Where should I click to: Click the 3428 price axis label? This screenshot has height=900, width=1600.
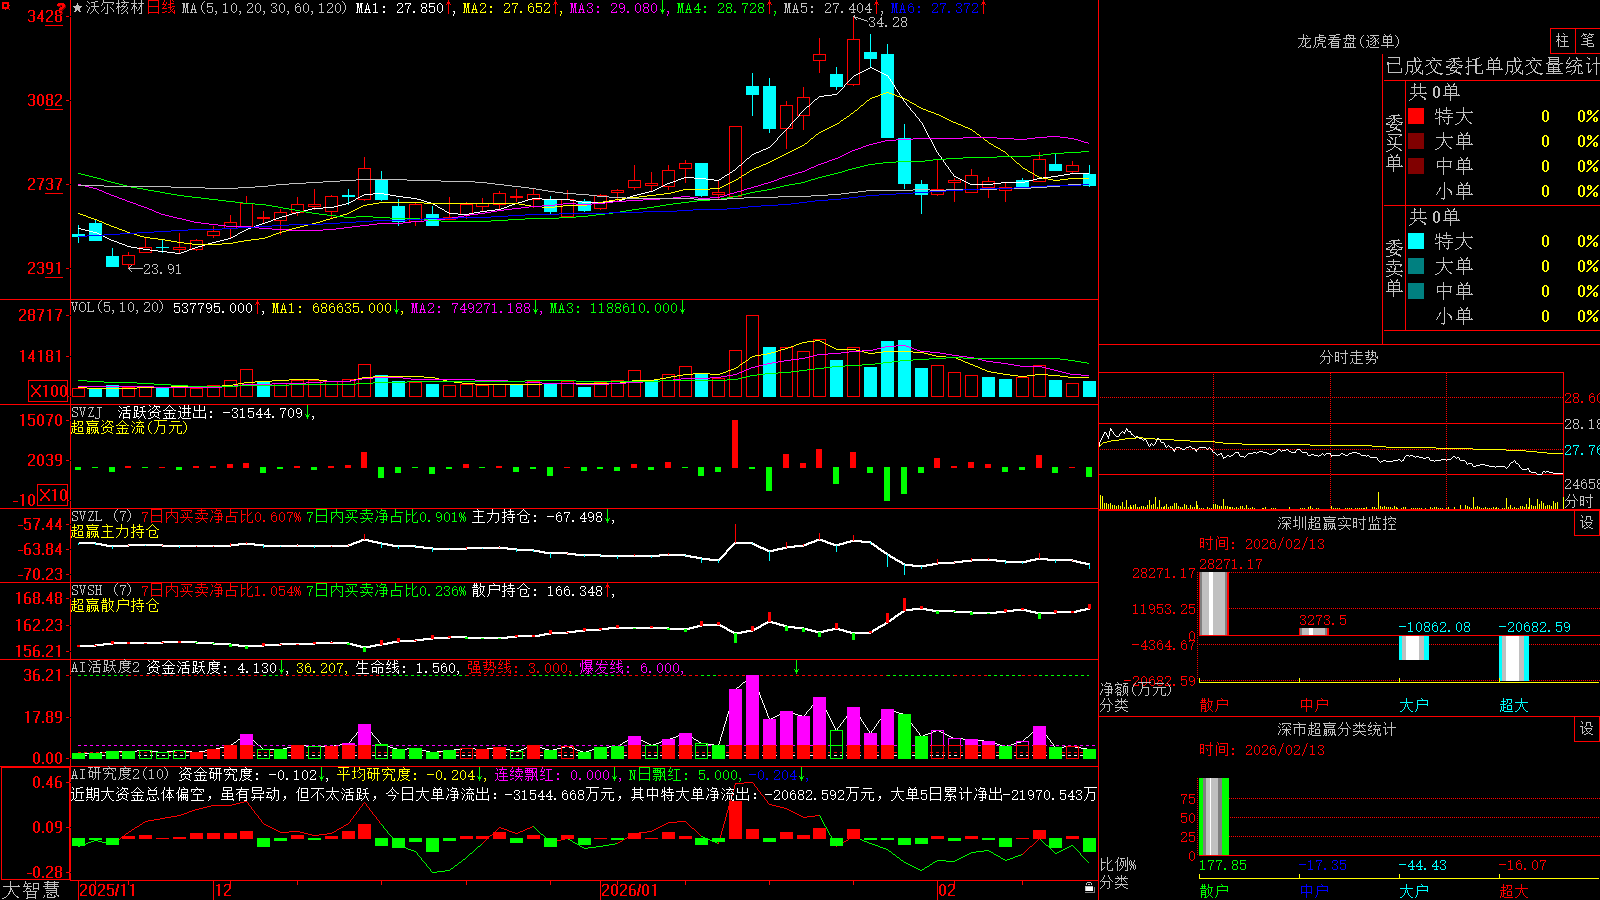pos(45,16)
